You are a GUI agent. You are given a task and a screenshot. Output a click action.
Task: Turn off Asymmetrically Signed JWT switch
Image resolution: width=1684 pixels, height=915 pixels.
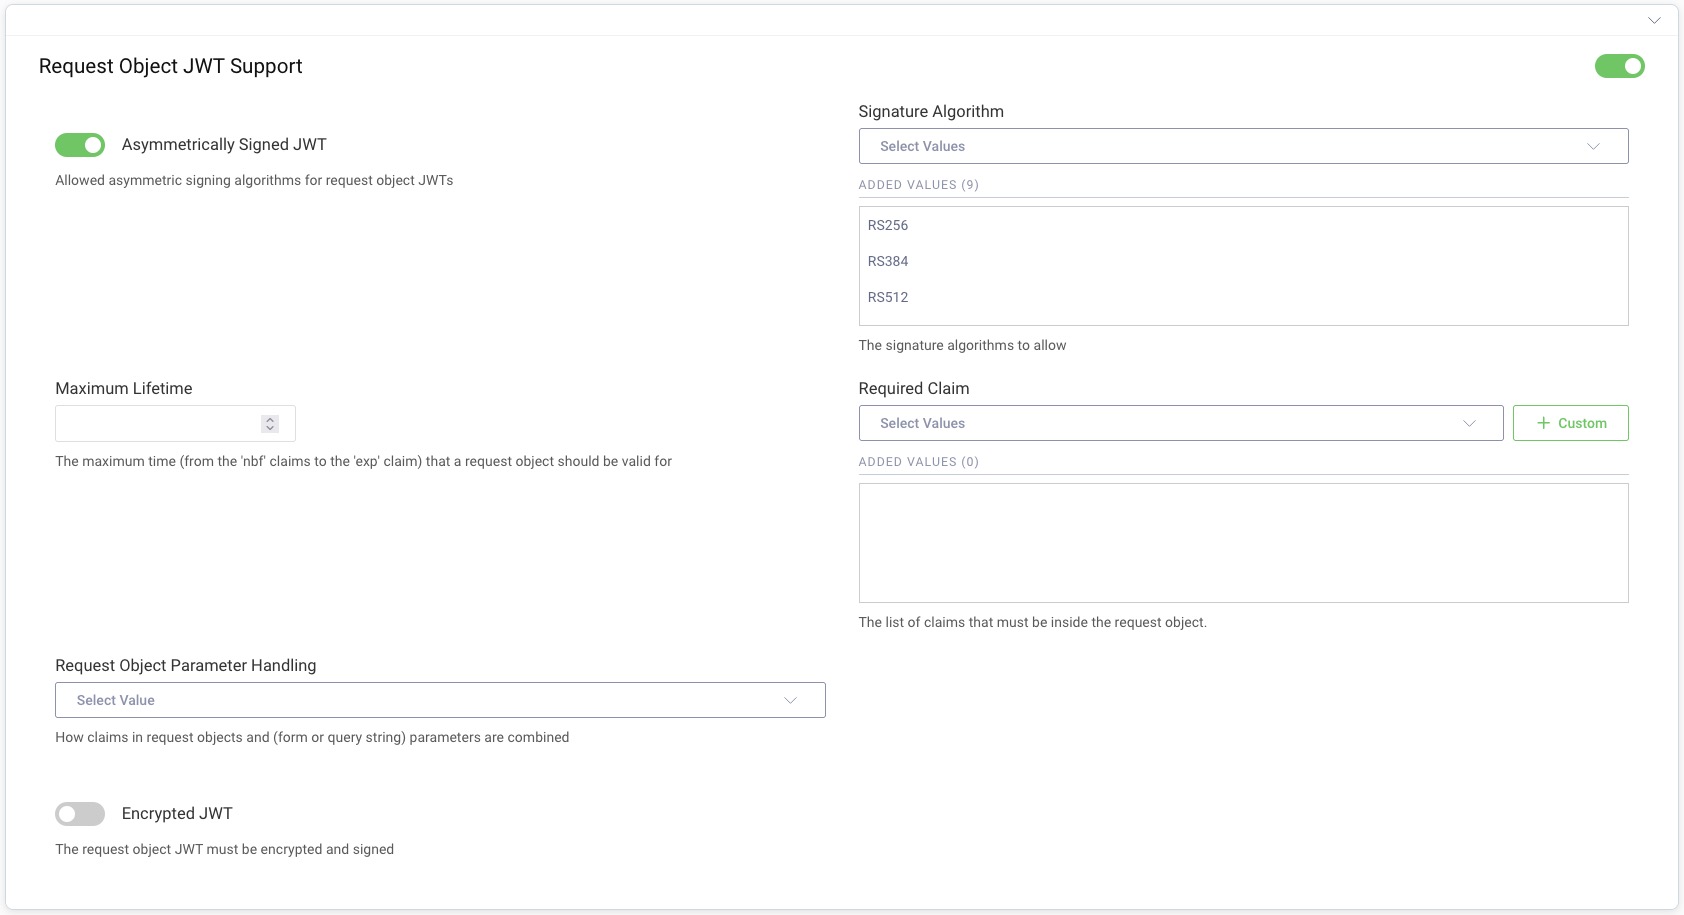pyautogui.click(x=80, y=145)
